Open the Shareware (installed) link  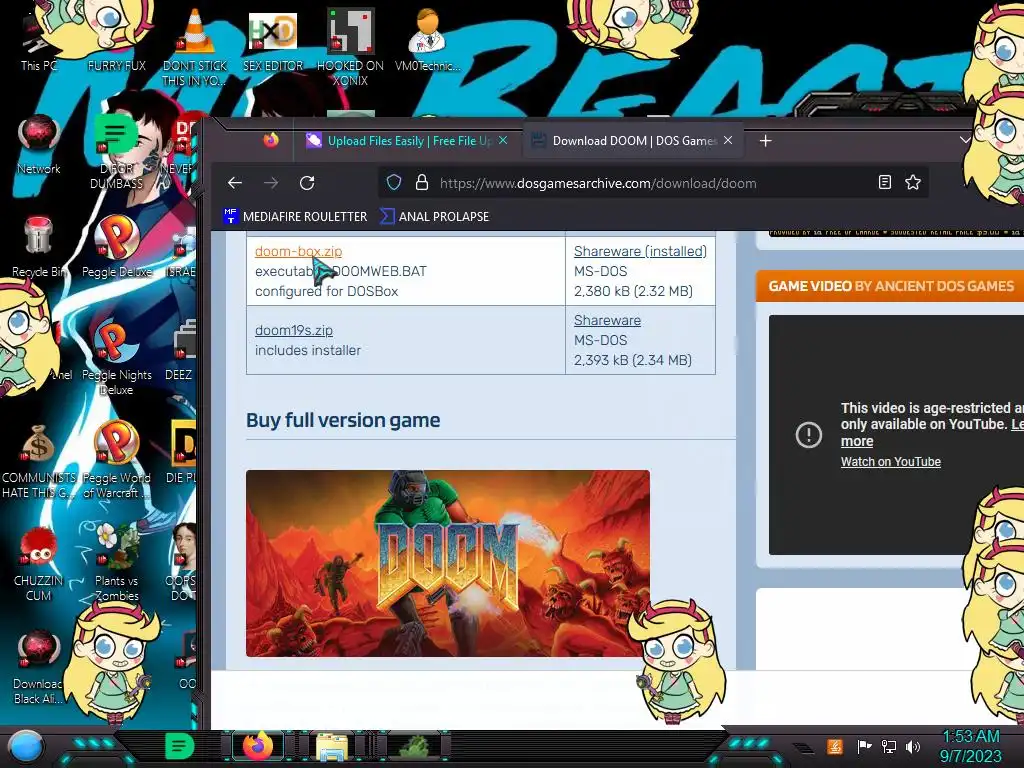(640, 251)
